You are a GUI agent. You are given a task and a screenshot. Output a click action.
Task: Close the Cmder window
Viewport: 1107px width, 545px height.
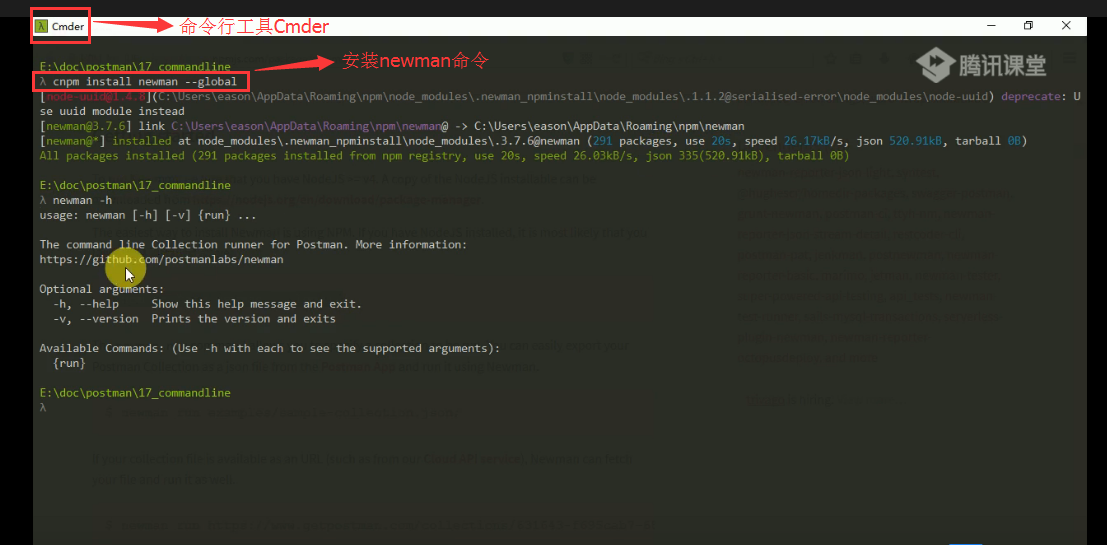click(x=1066, y=25)
